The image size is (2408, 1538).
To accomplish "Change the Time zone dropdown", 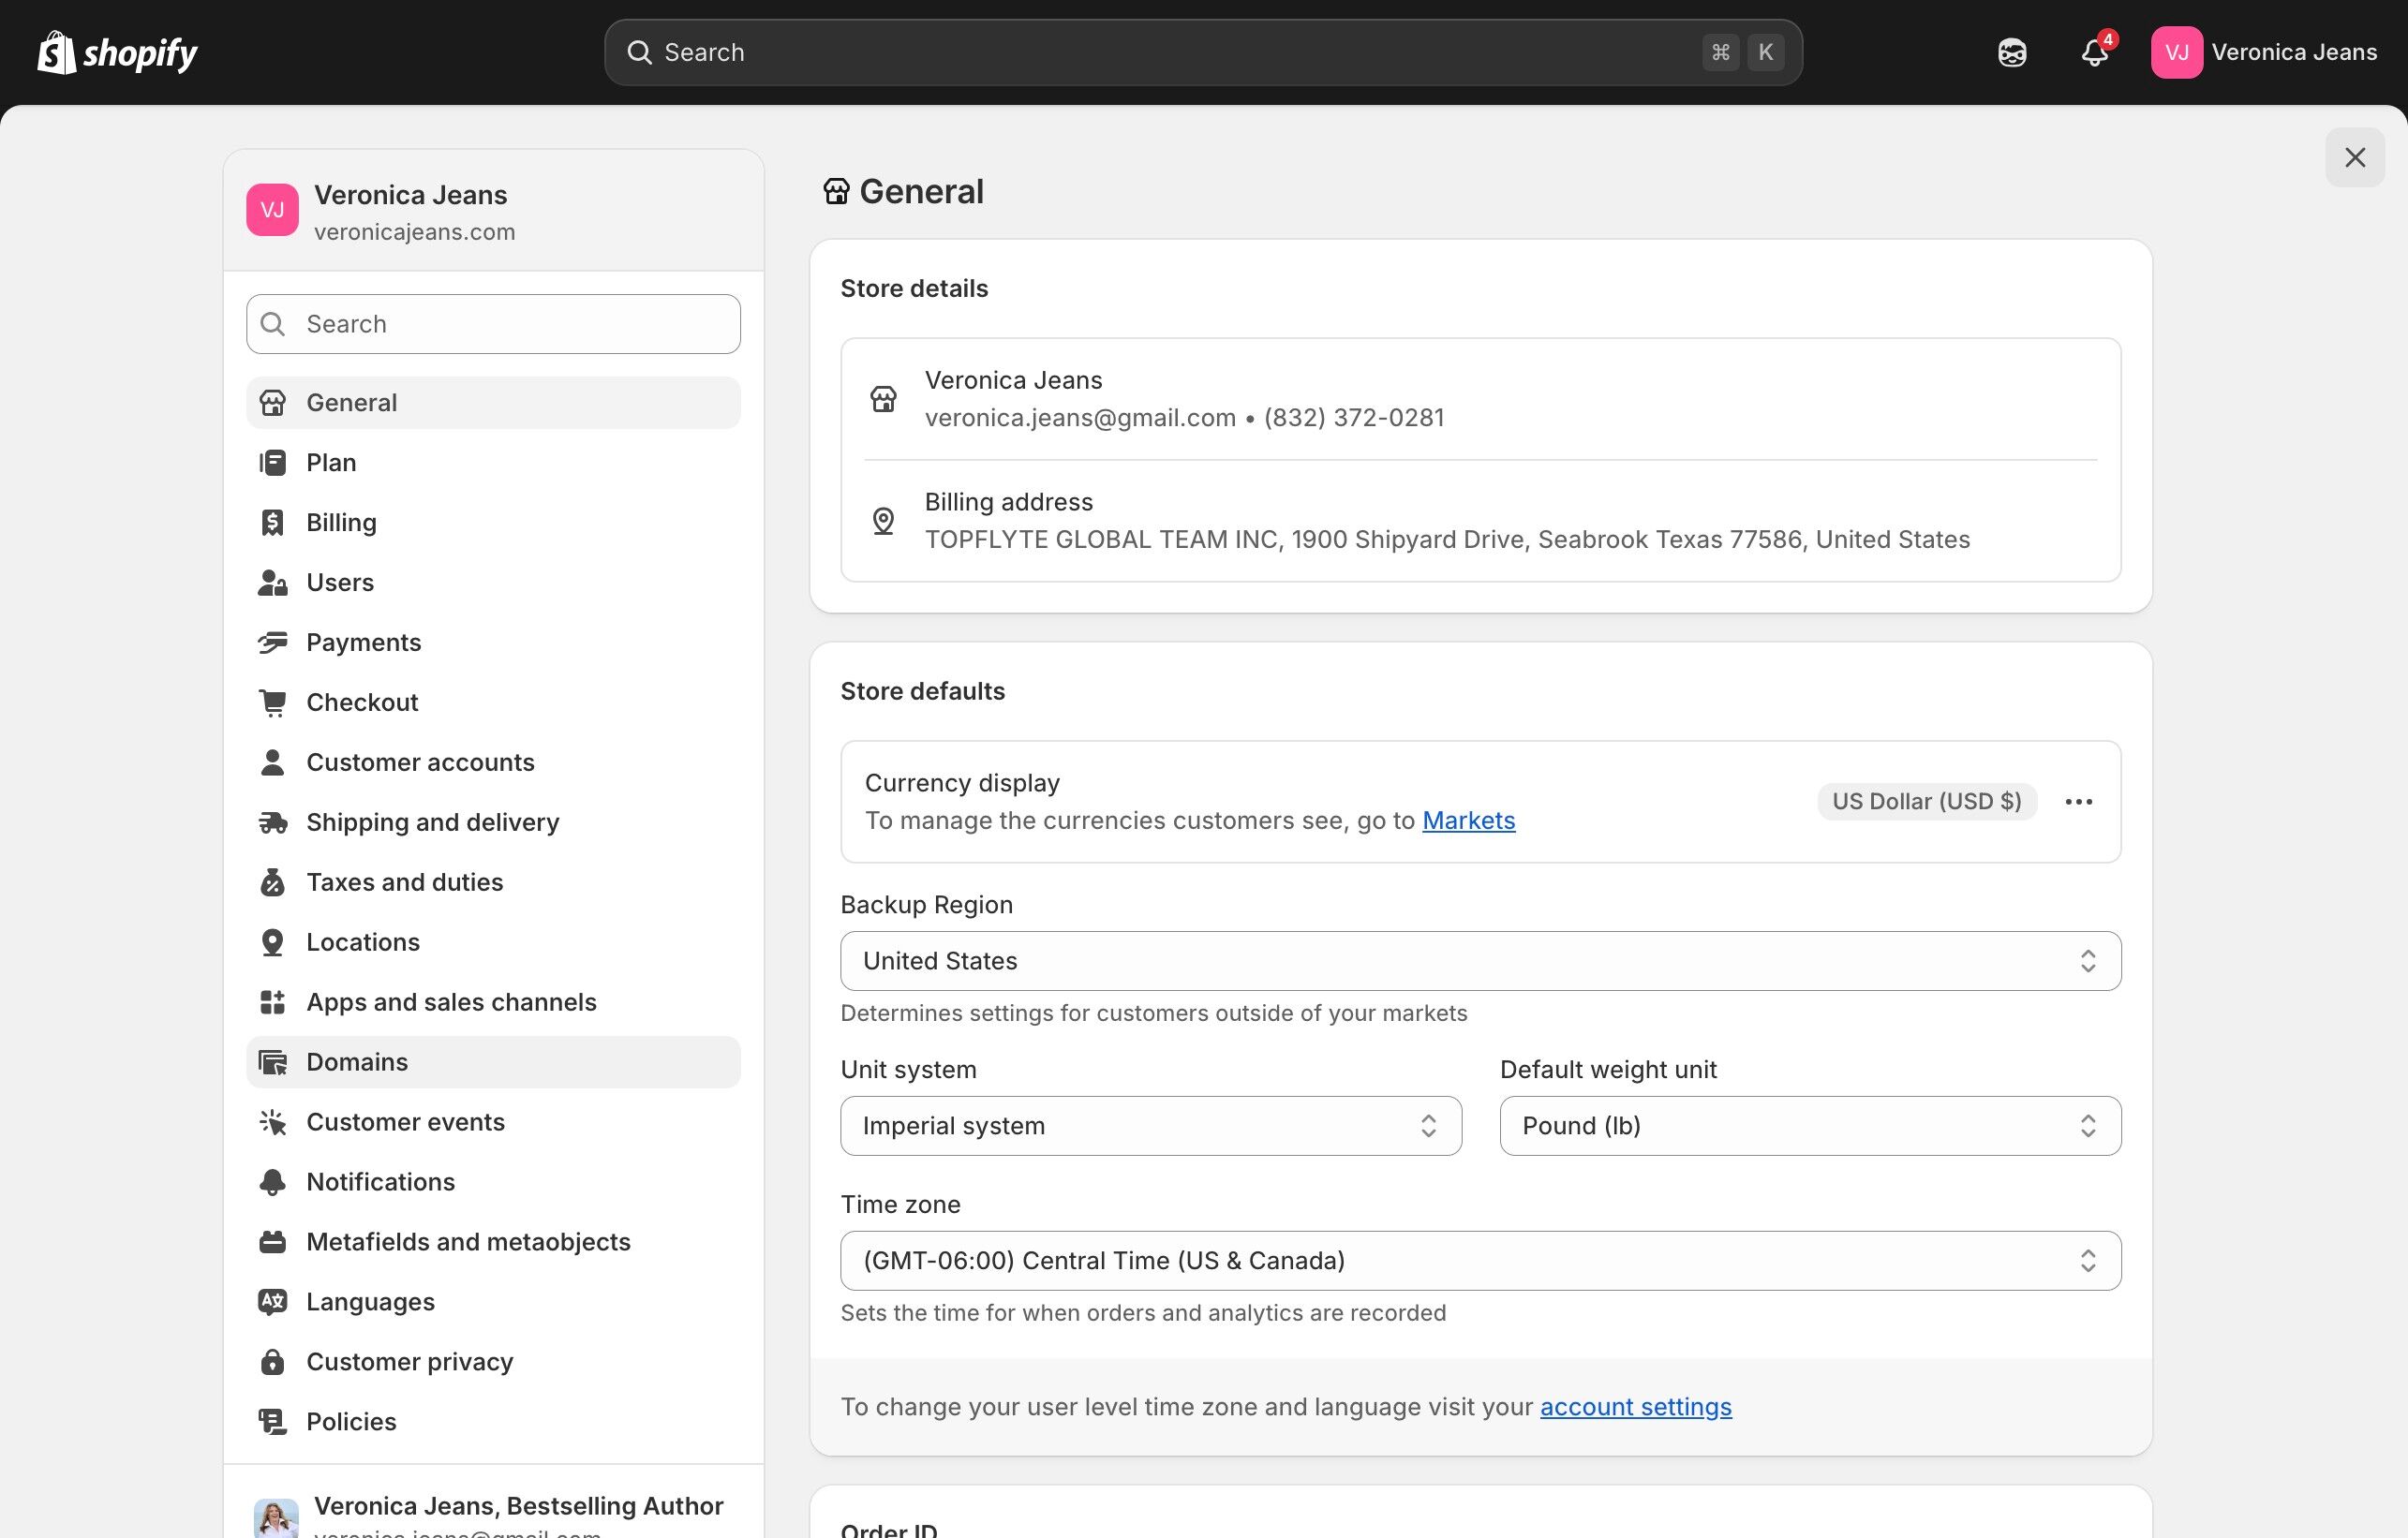I will (x=1480, y=1261).
